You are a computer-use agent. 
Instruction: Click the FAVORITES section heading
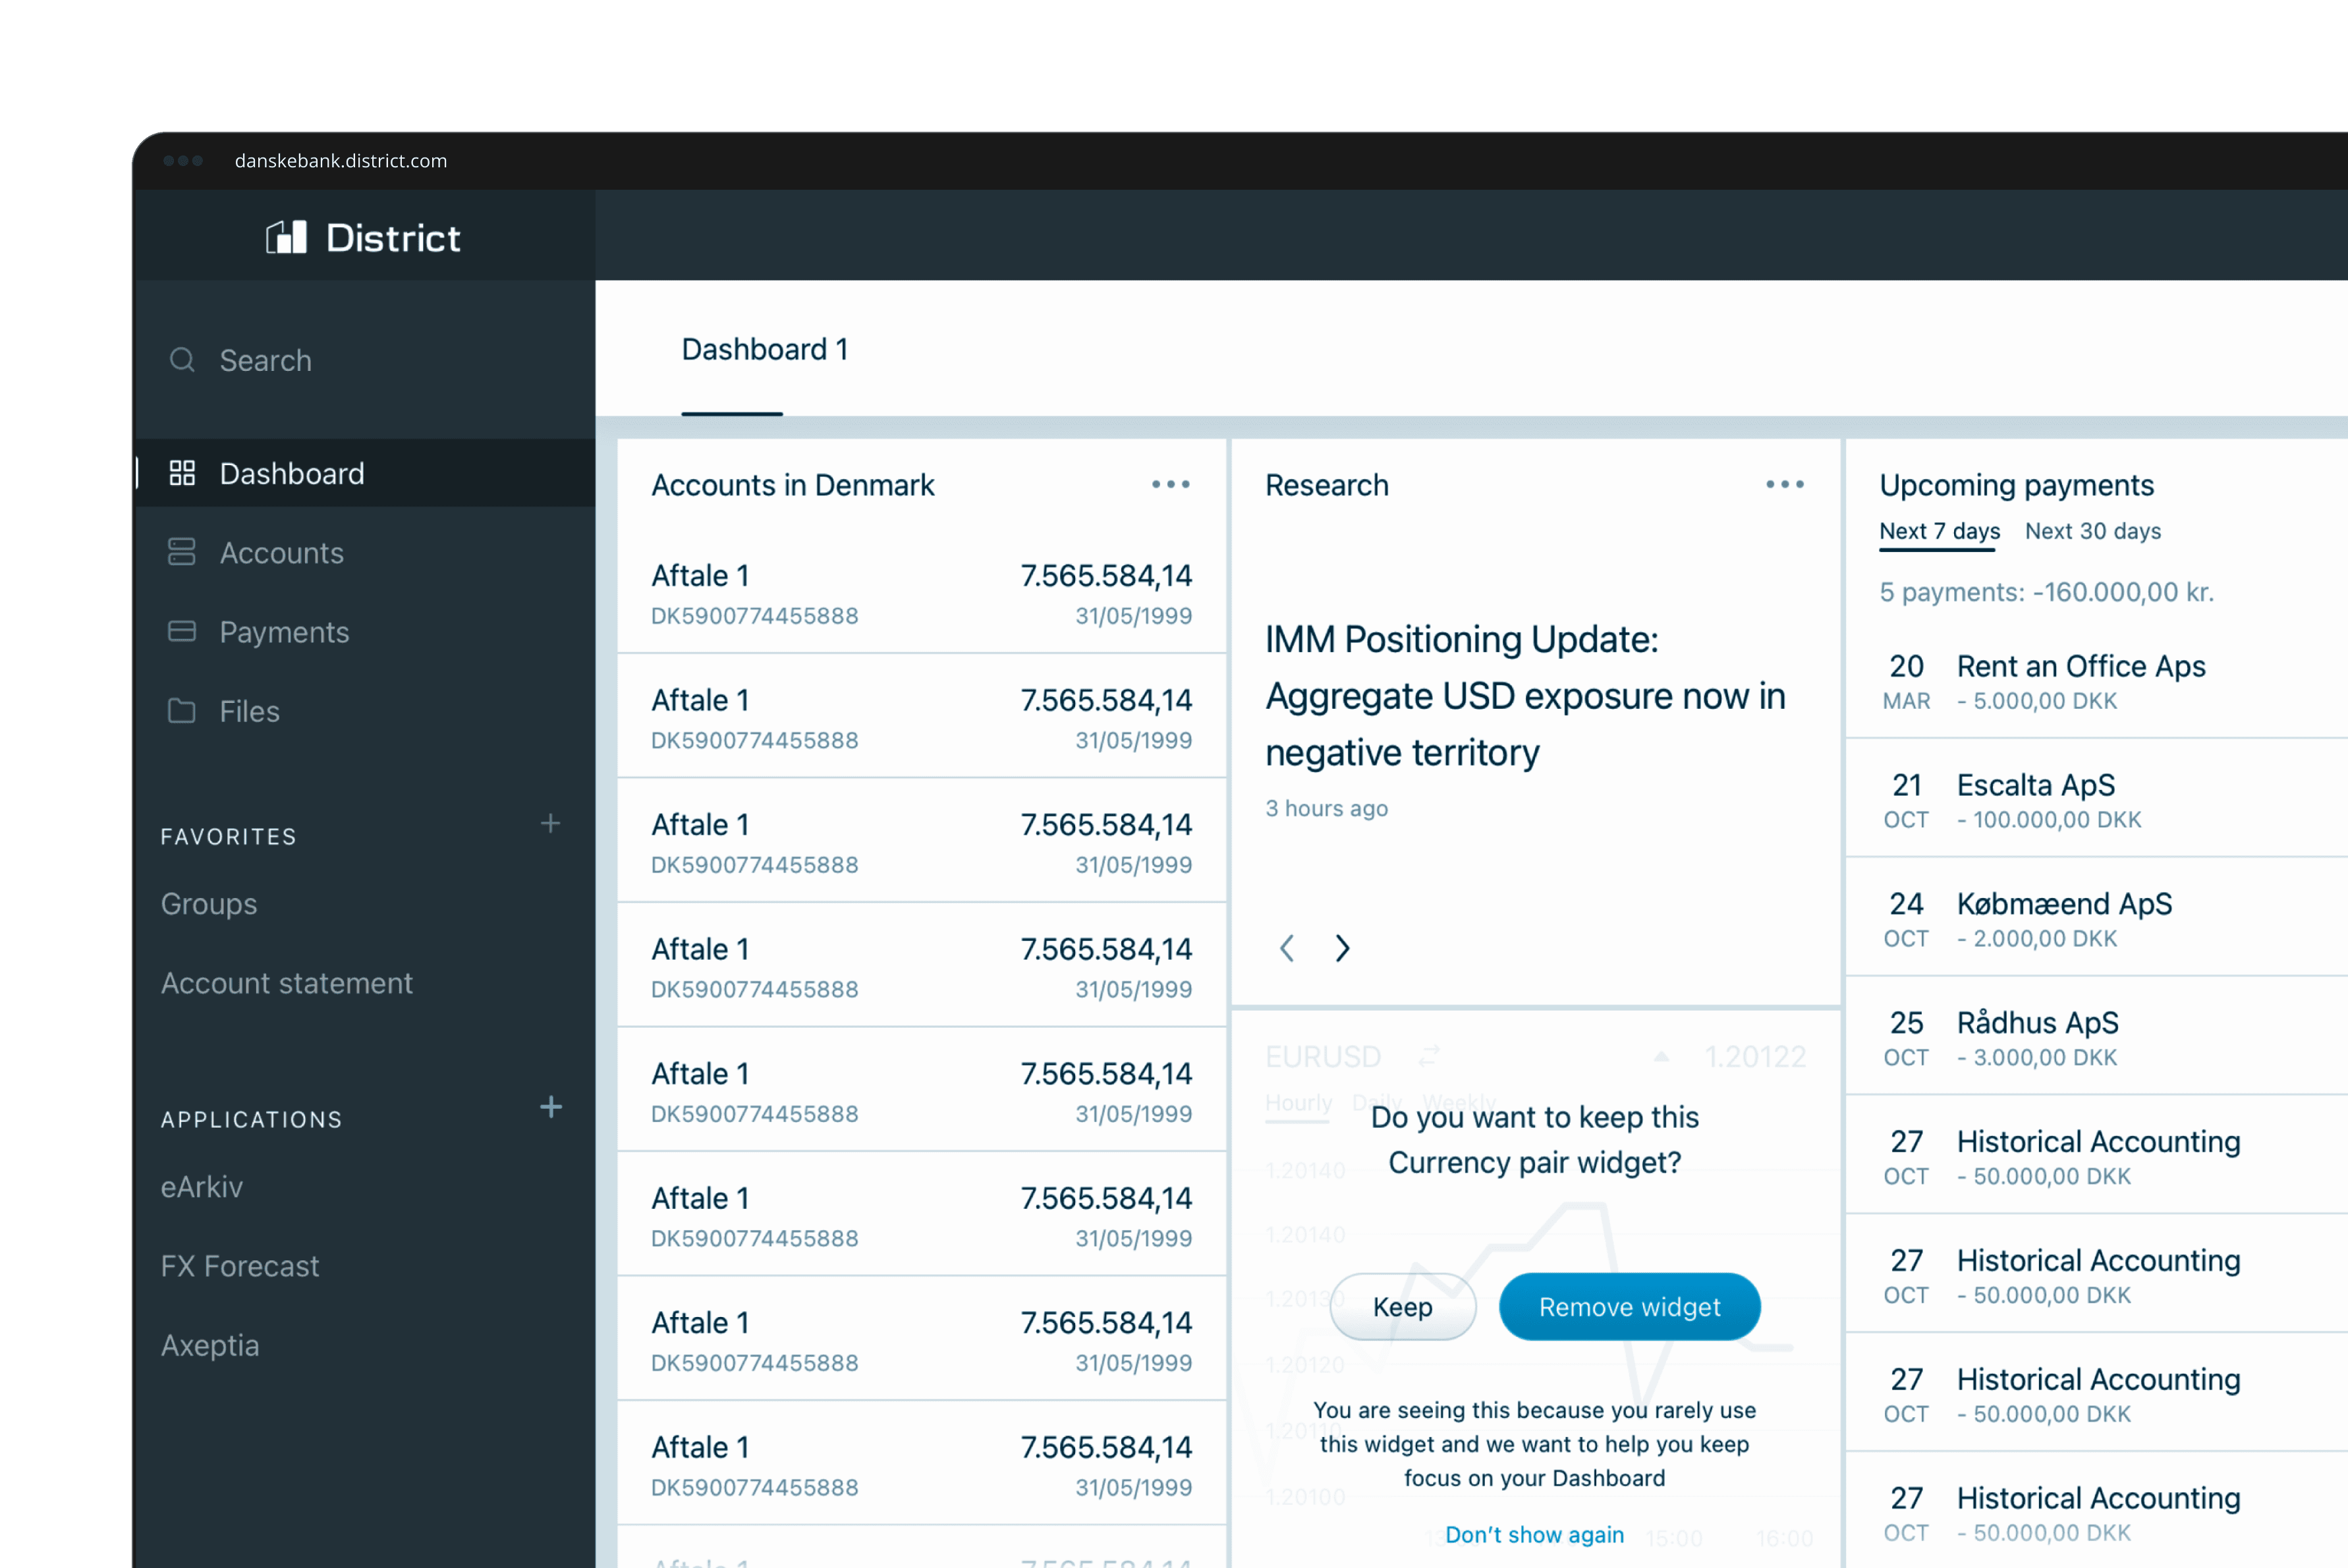(x=229, y=836)
